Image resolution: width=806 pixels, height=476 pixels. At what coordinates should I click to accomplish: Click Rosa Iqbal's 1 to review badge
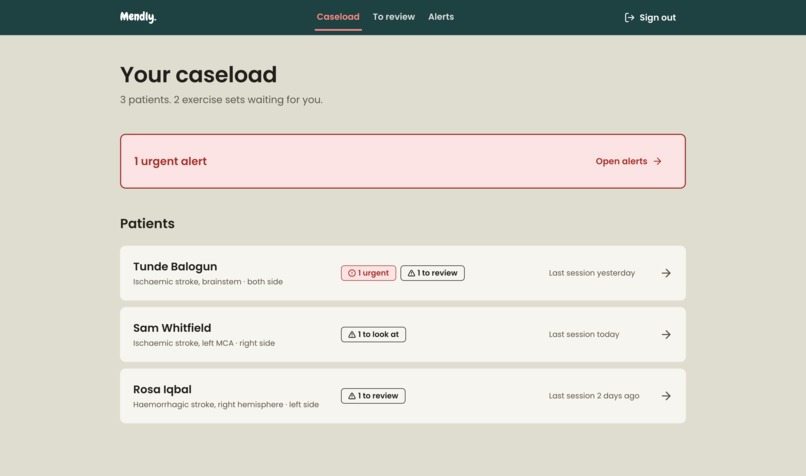[373, 396]
